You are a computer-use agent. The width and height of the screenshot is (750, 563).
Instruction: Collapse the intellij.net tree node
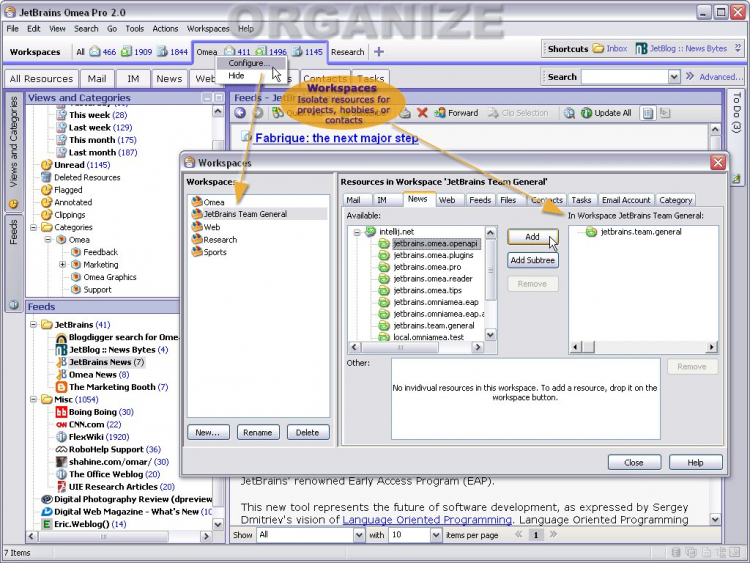tap(357, 232)
